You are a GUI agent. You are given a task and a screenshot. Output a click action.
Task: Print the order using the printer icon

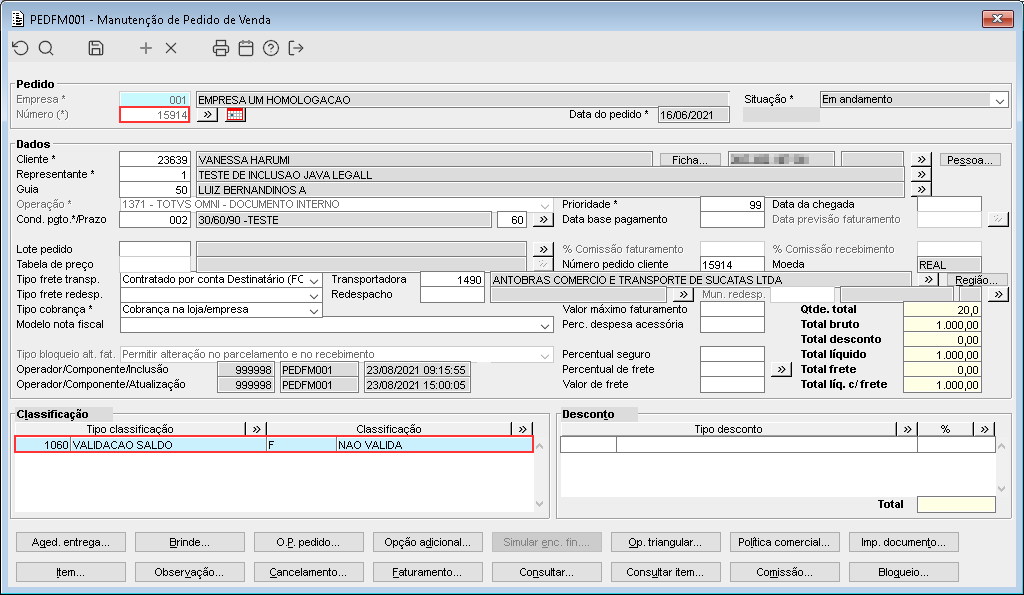pyautogui.click(x=221, y=48)
